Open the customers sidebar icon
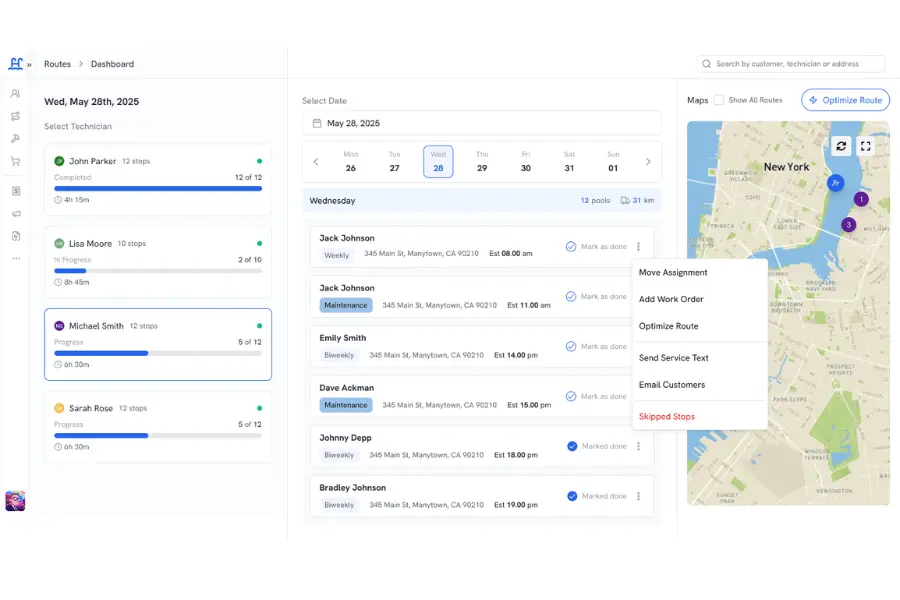Viewport: 900px width, 600px height. [x=15, y=94]
